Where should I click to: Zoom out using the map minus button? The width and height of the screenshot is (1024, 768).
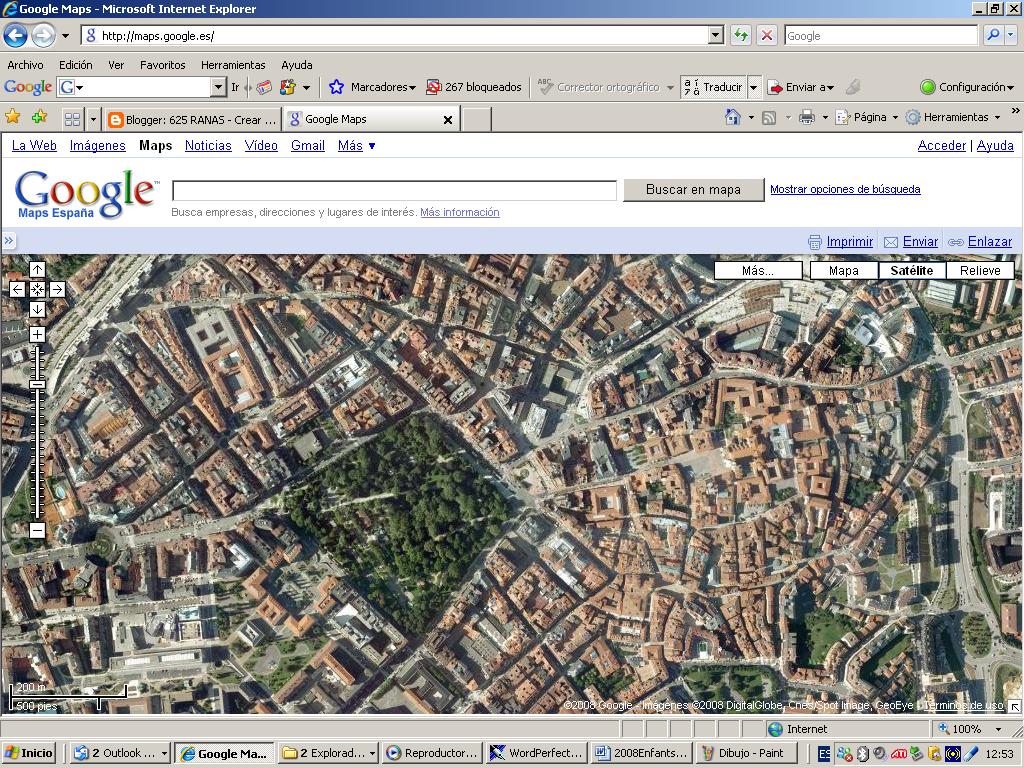coord(37,530)
